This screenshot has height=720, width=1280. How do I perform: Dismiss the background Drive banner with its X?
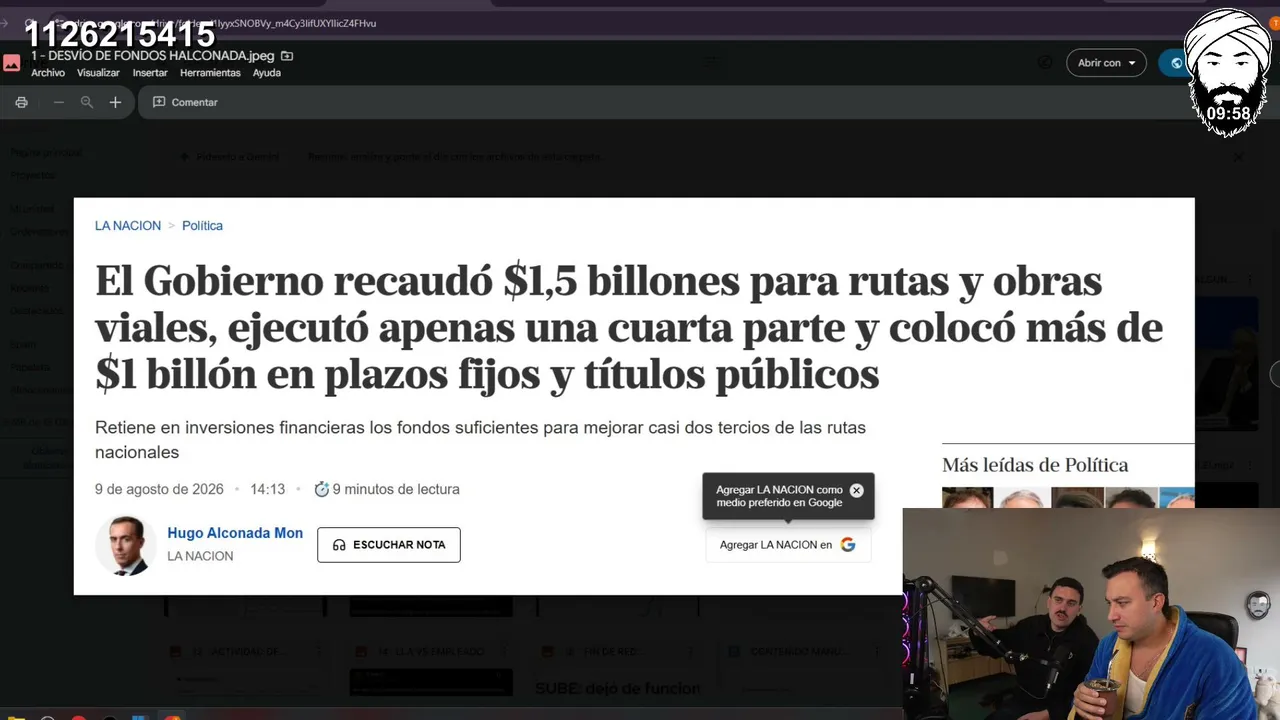(x=1238, y=157)
